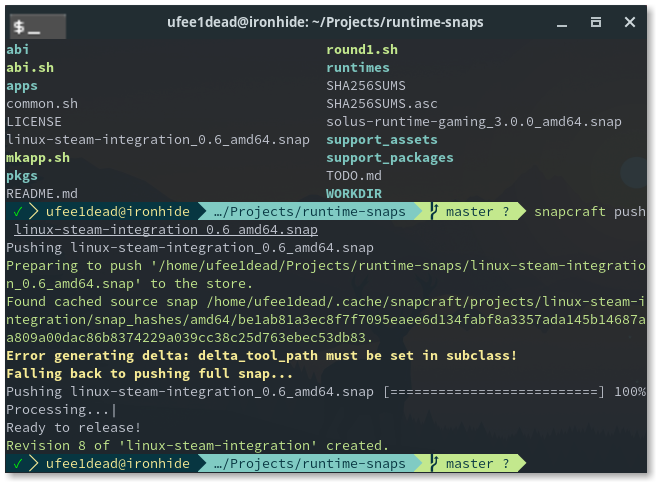Select the 'README.md' file entry
656x482 pixels.
(x=42, y=194)
